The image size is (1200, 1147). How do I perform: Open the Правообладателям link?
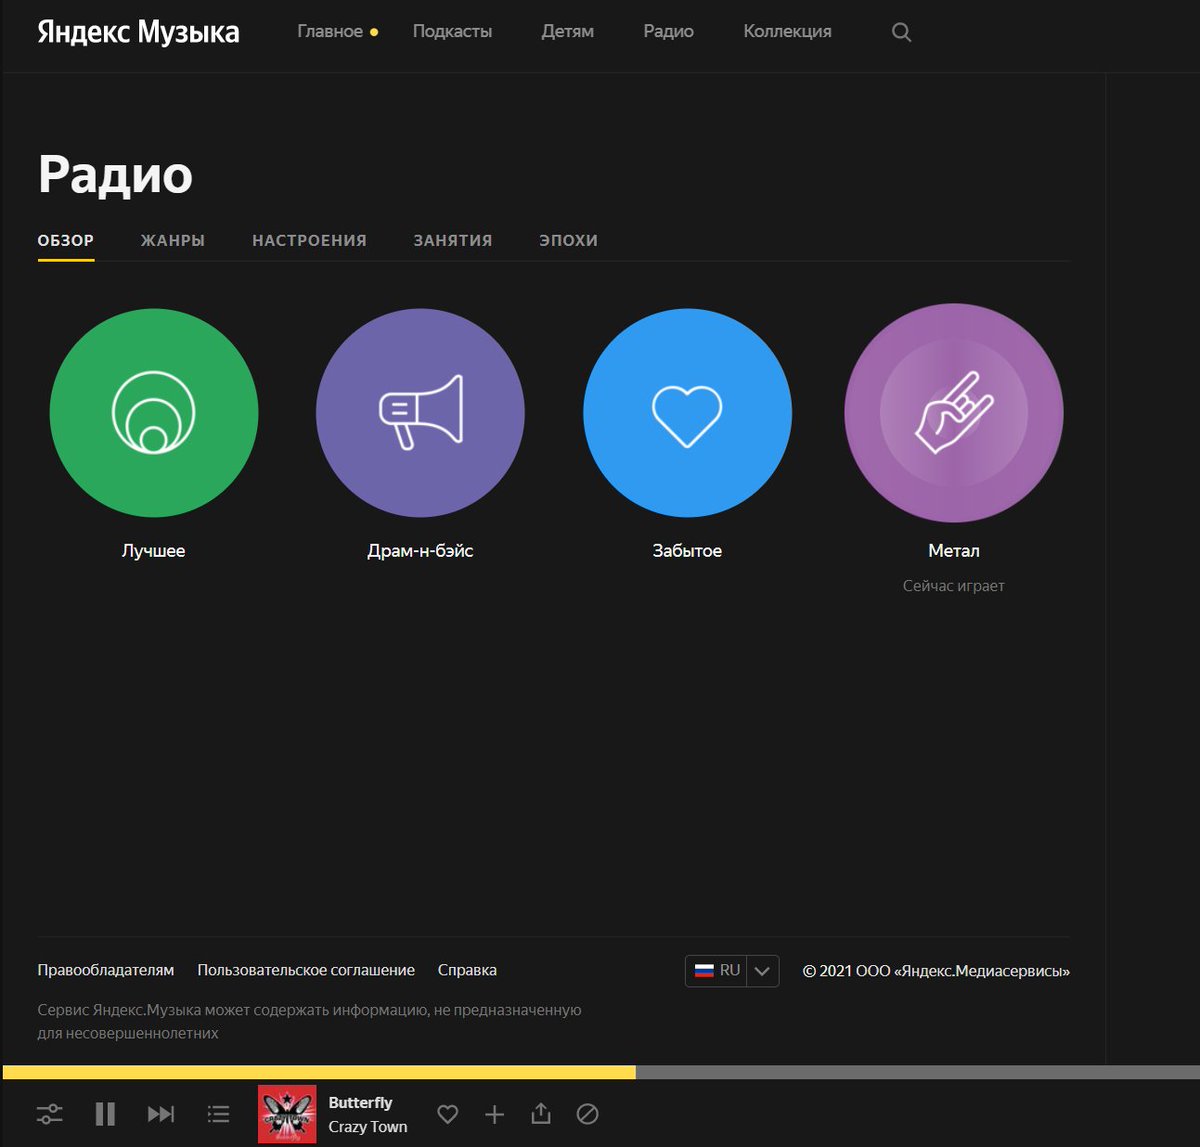[106, 970]
